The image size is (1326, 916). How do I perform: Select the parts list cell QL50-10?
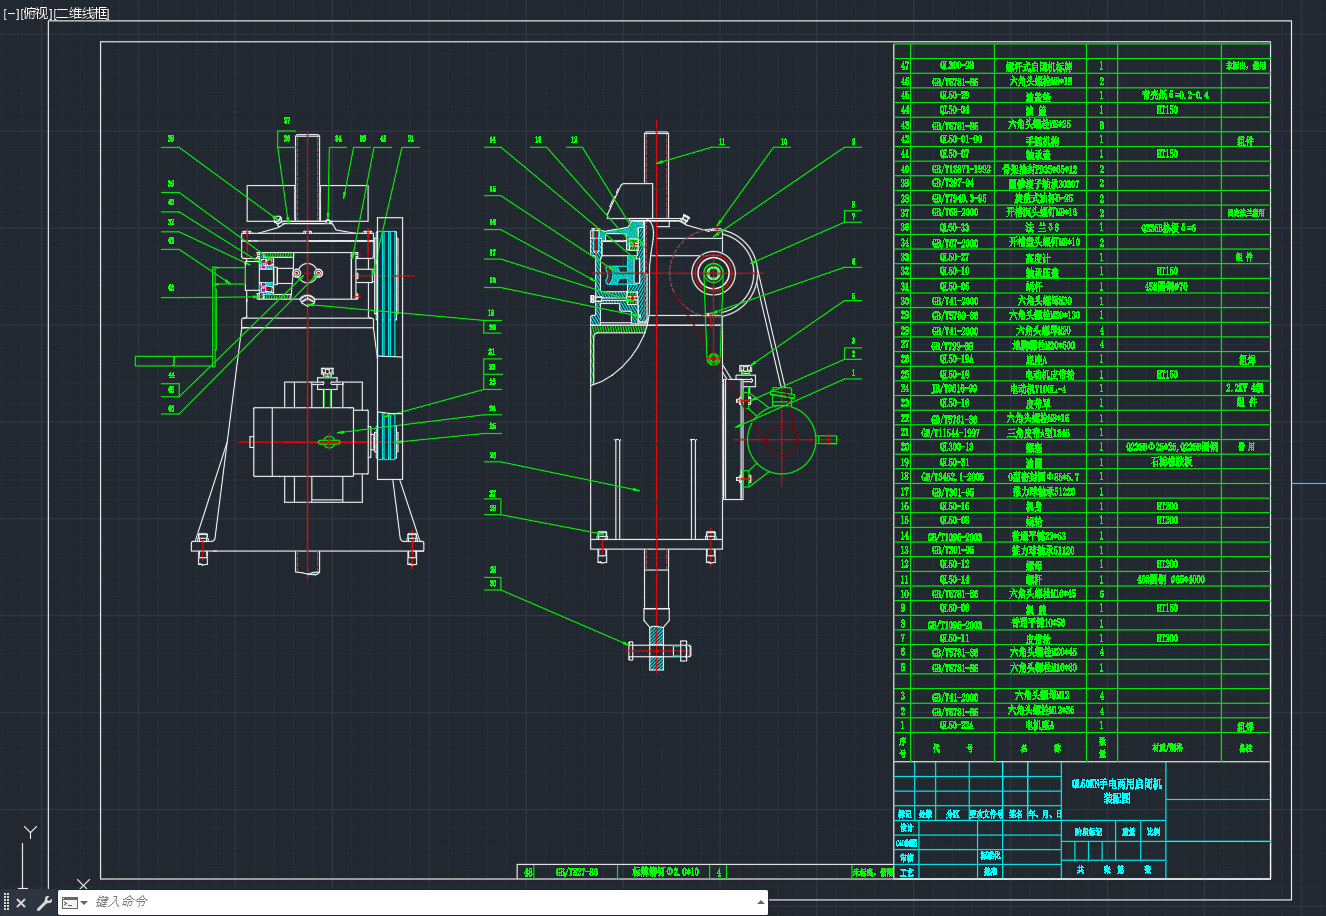pyautogui.click(x=955, y=271)
